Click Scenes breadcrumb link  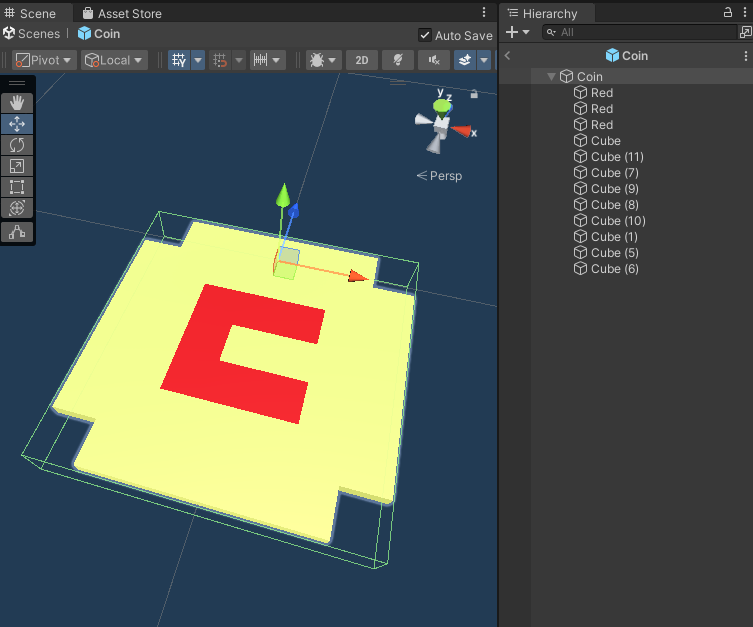pyautogui.click(x=32, y=34)
